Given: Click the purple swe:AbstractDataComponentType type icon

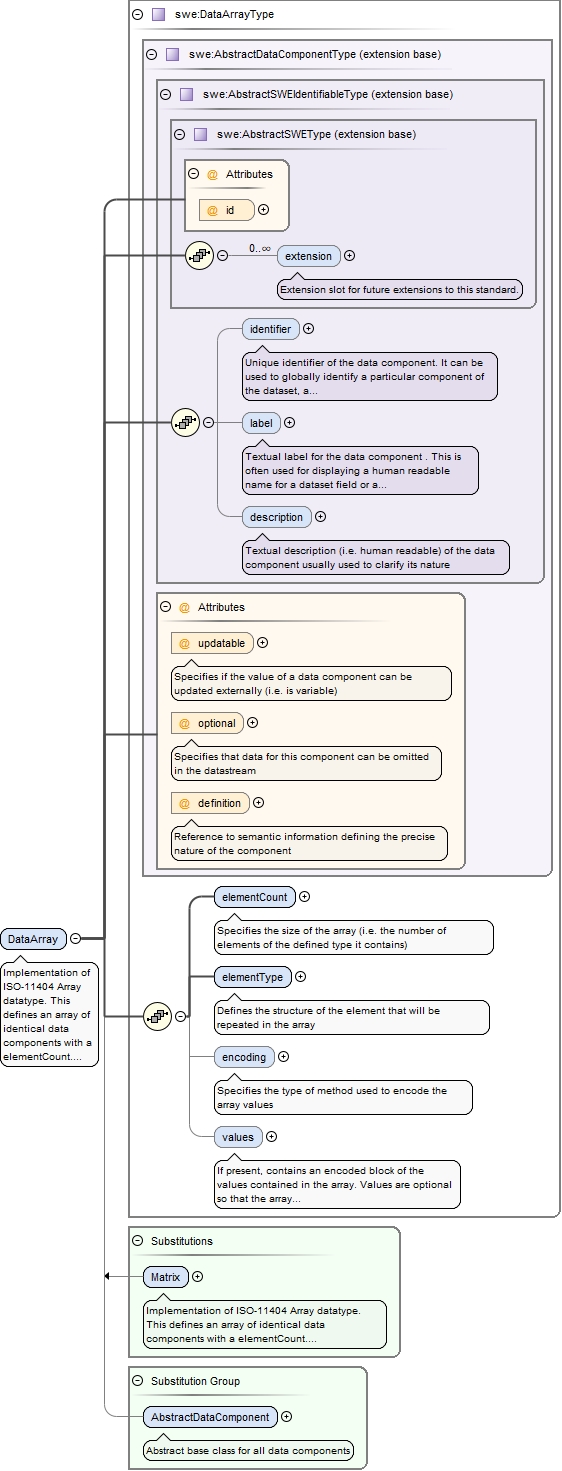Looking at the screenshot, I should (x=172, y=54).
